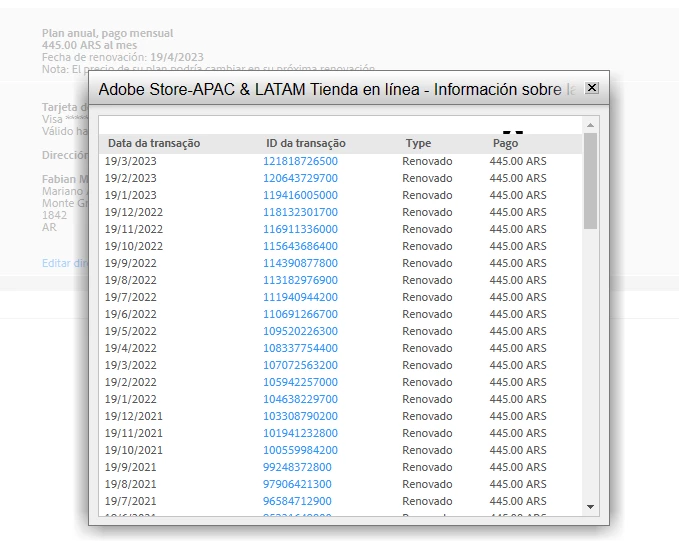
Task: Open transaction 96584712900
Action: [x=297, y=501]
